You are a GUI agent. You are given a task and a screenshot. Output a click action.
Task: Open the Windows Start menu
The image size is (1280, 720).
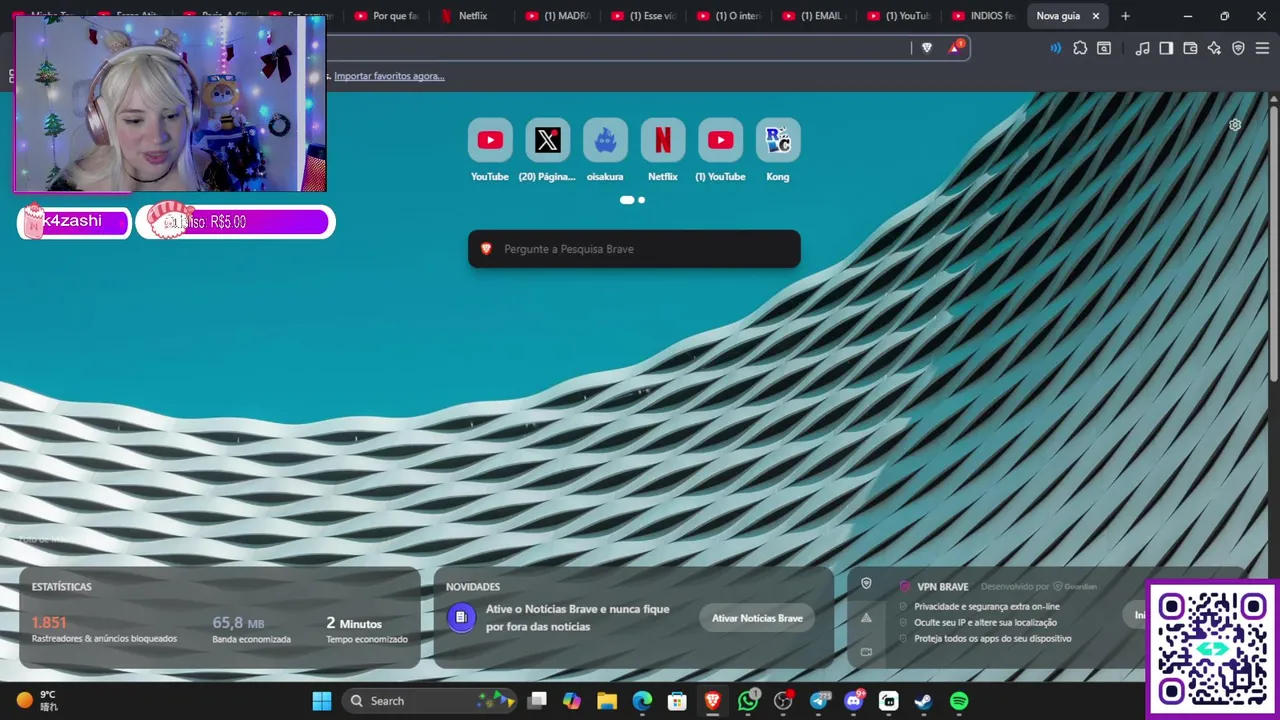(x=322, y=701)
